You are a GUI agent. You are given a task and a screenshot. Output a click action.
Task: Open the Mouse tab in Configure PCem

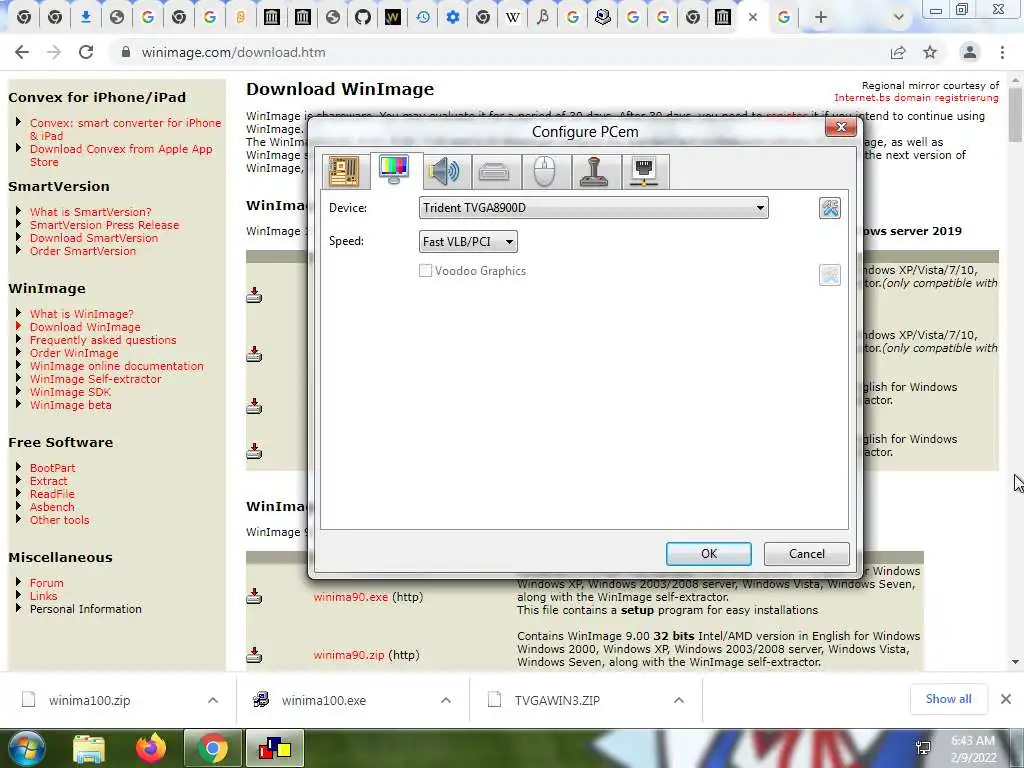coord(545,172)
